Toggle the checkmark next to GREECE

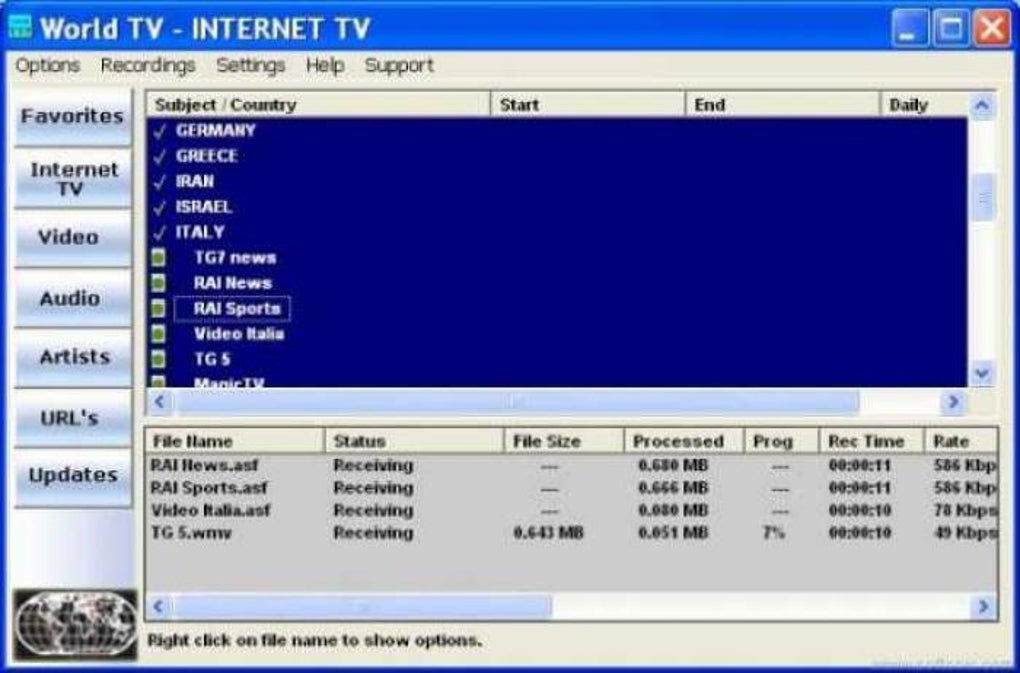tap(159, 156)
